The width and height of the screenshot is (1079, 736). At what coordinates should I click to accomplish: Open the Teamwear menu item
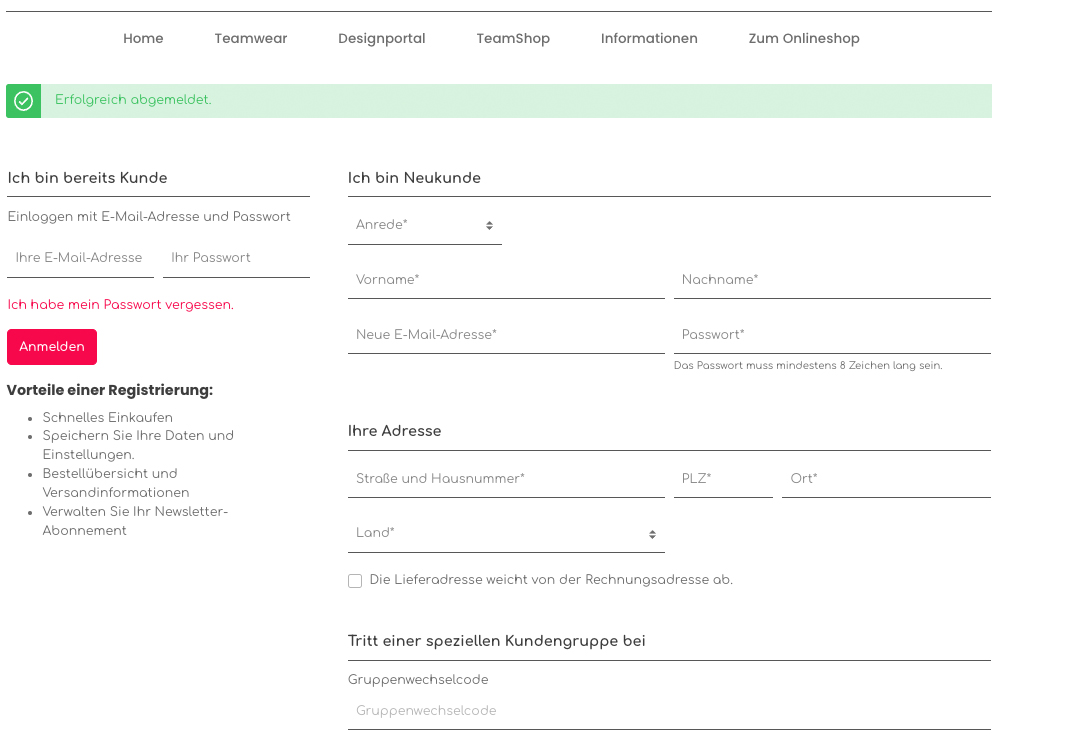click(250, 39)
